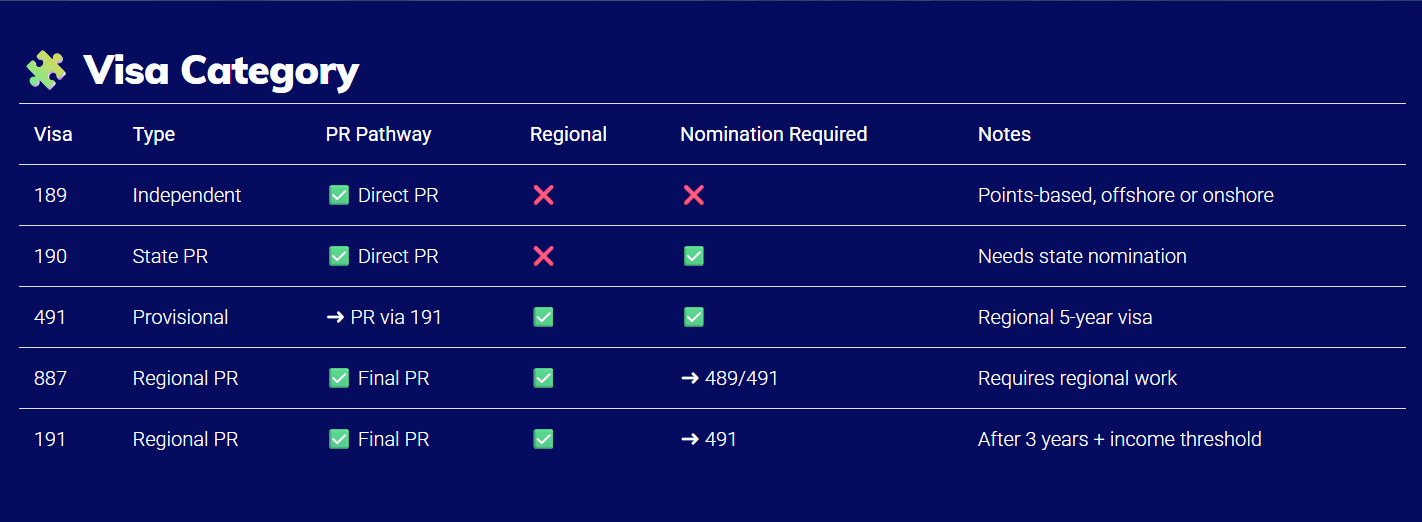This screenshot has height=522, width=1422.
Task: Click the red cross in 189 Nomination column
Action: coord(693,195)
